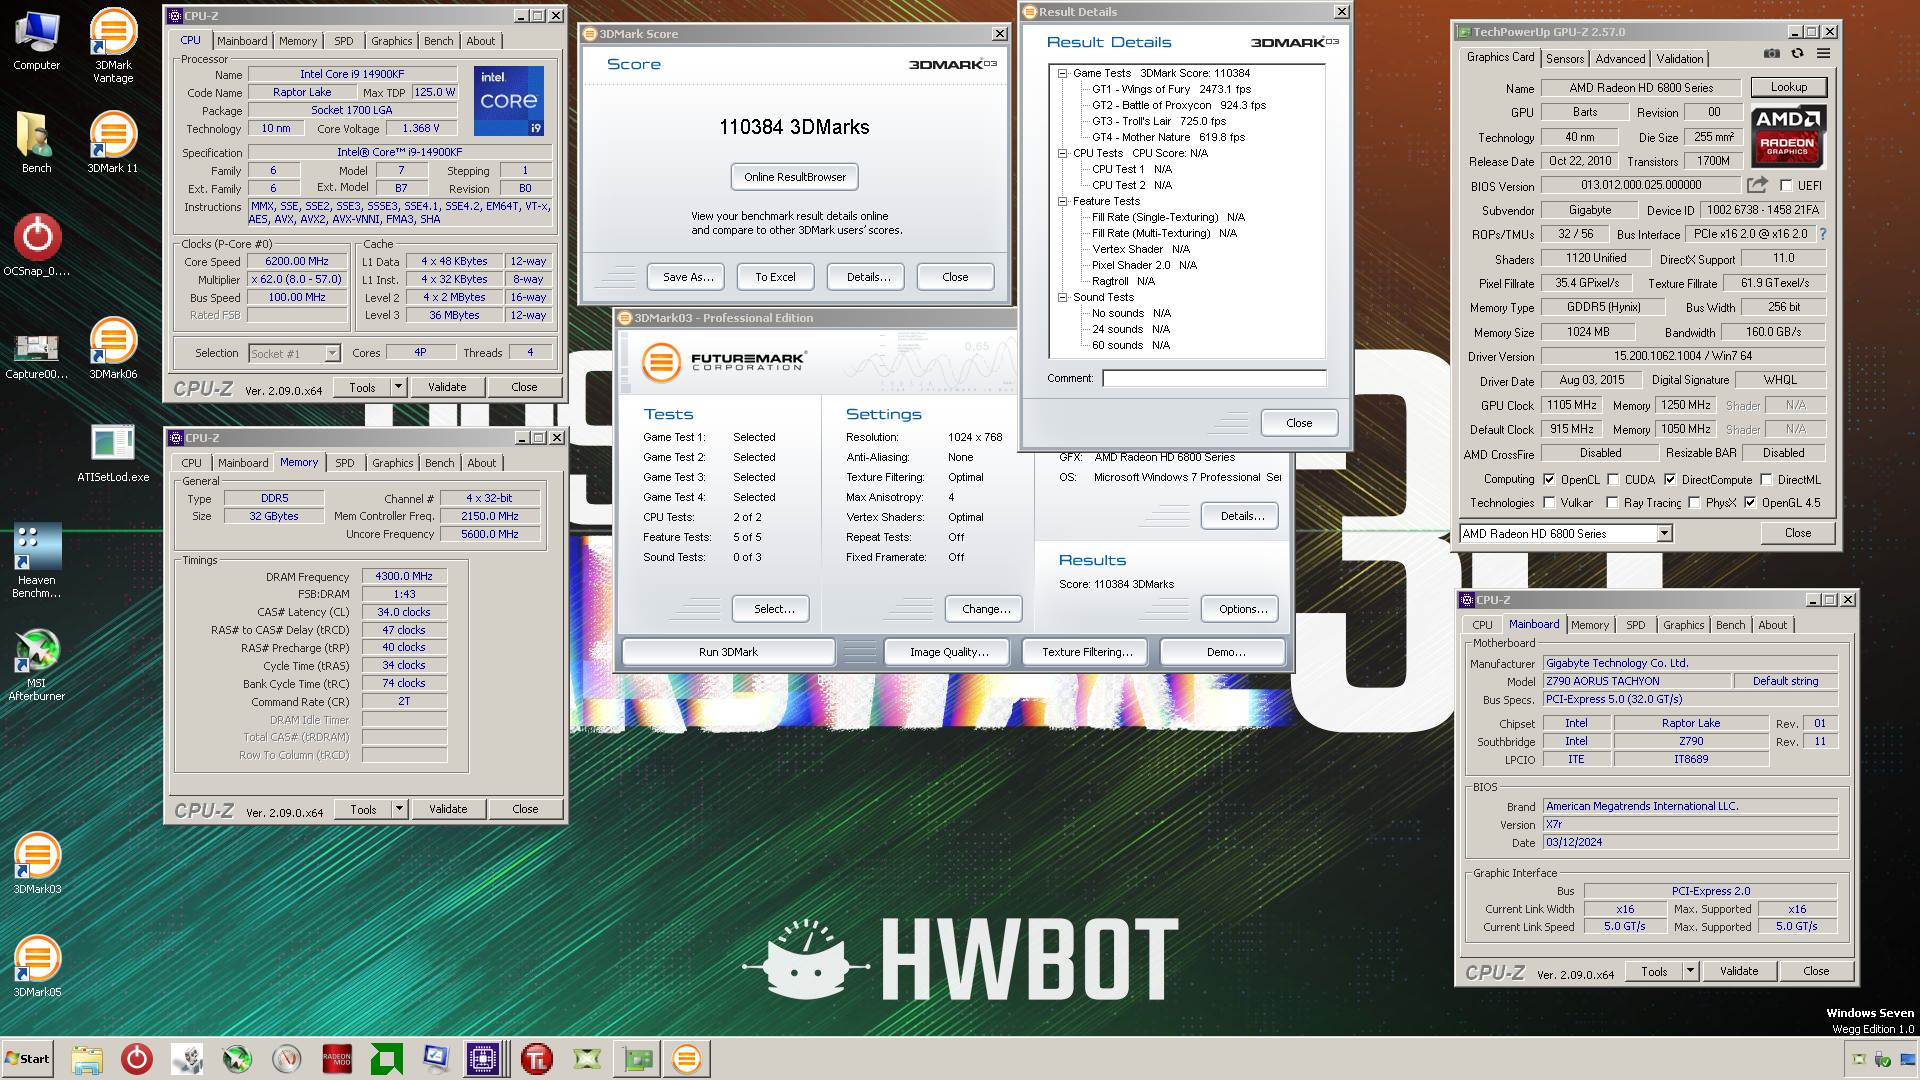
Task: Toggle the CUDA checkbox
Action: 1613,480
